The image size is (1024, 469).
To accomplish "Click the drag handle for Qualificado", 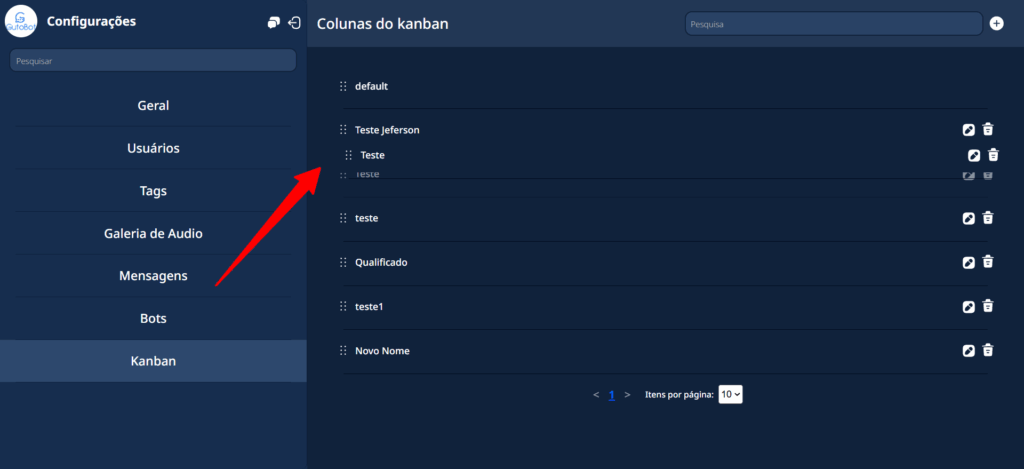I will pos(343,262).
